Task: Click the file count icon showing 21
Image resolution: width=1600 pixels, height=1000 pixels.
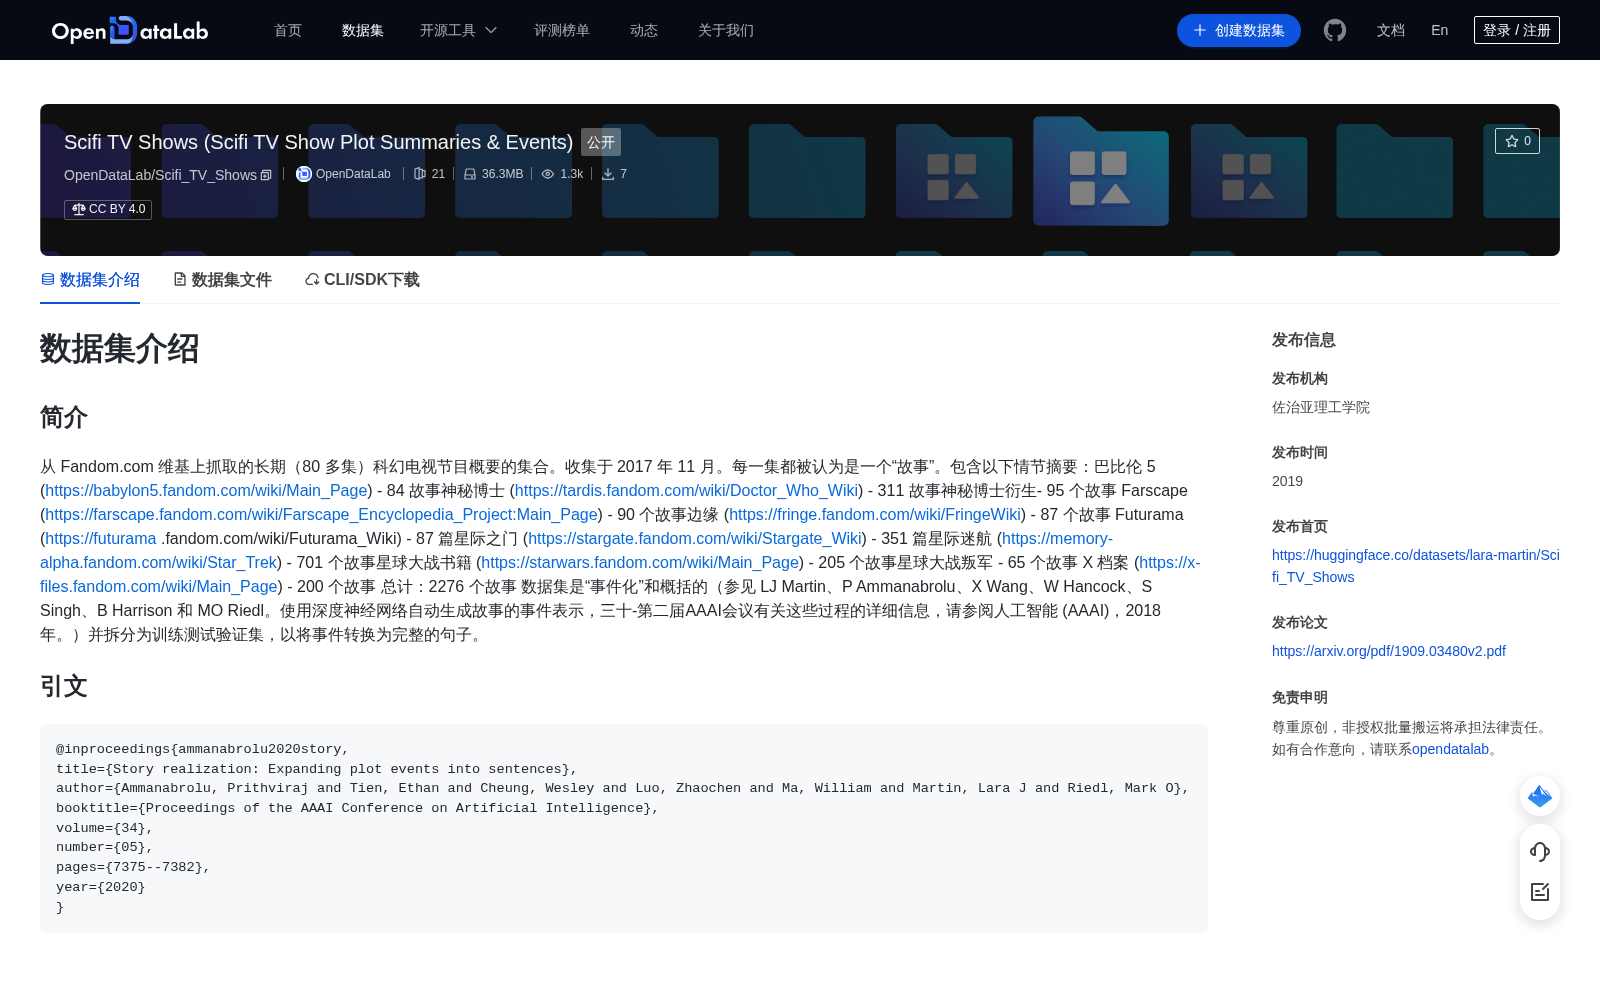Action: pos(420,174)
